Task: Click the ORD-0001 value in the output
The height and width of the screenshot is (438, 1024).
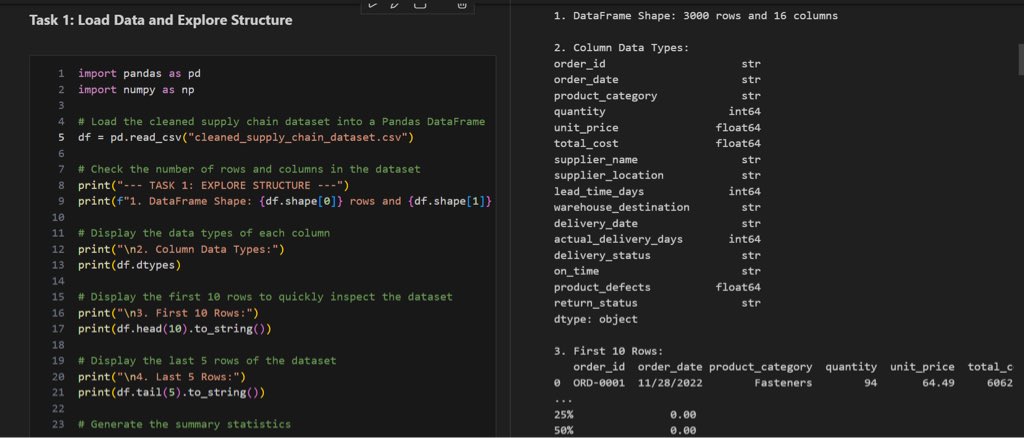Action: [599, 383]
